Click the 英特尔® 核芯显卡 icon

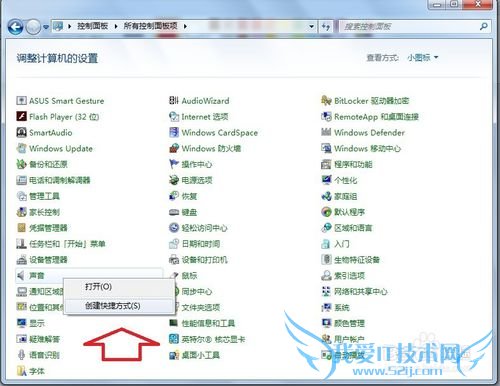pyautogui.click(x=174, y=339)
